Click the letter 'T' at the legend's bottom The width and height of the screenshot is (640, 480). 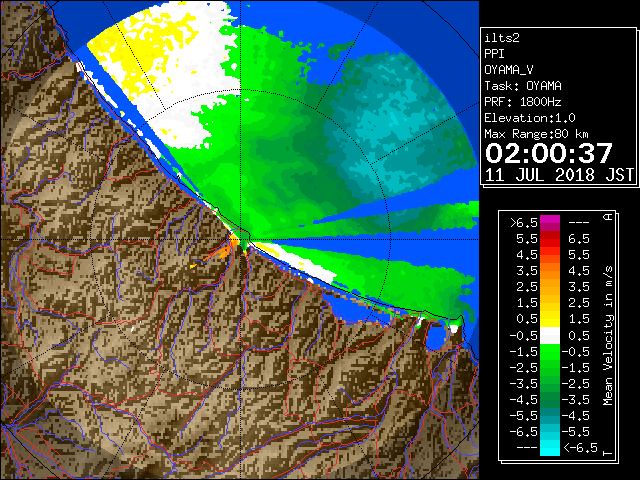[x=608, y=453]
